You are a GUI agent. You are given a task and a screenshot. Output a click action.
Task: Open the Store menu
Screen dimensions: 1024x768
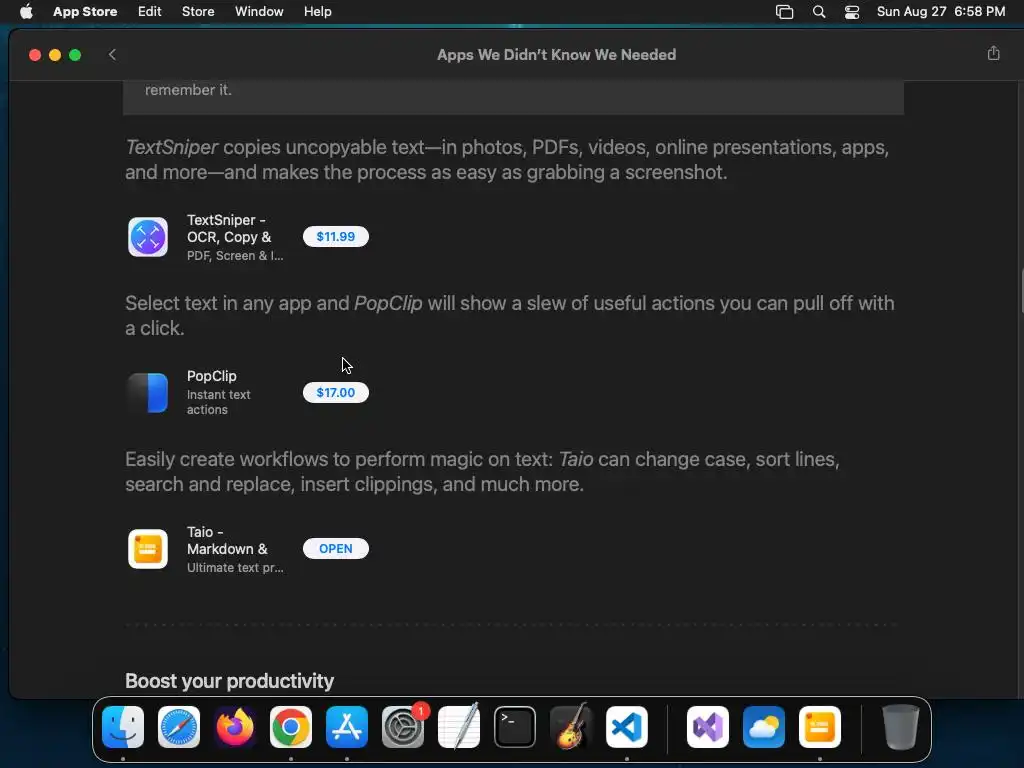tap(198, 12)
